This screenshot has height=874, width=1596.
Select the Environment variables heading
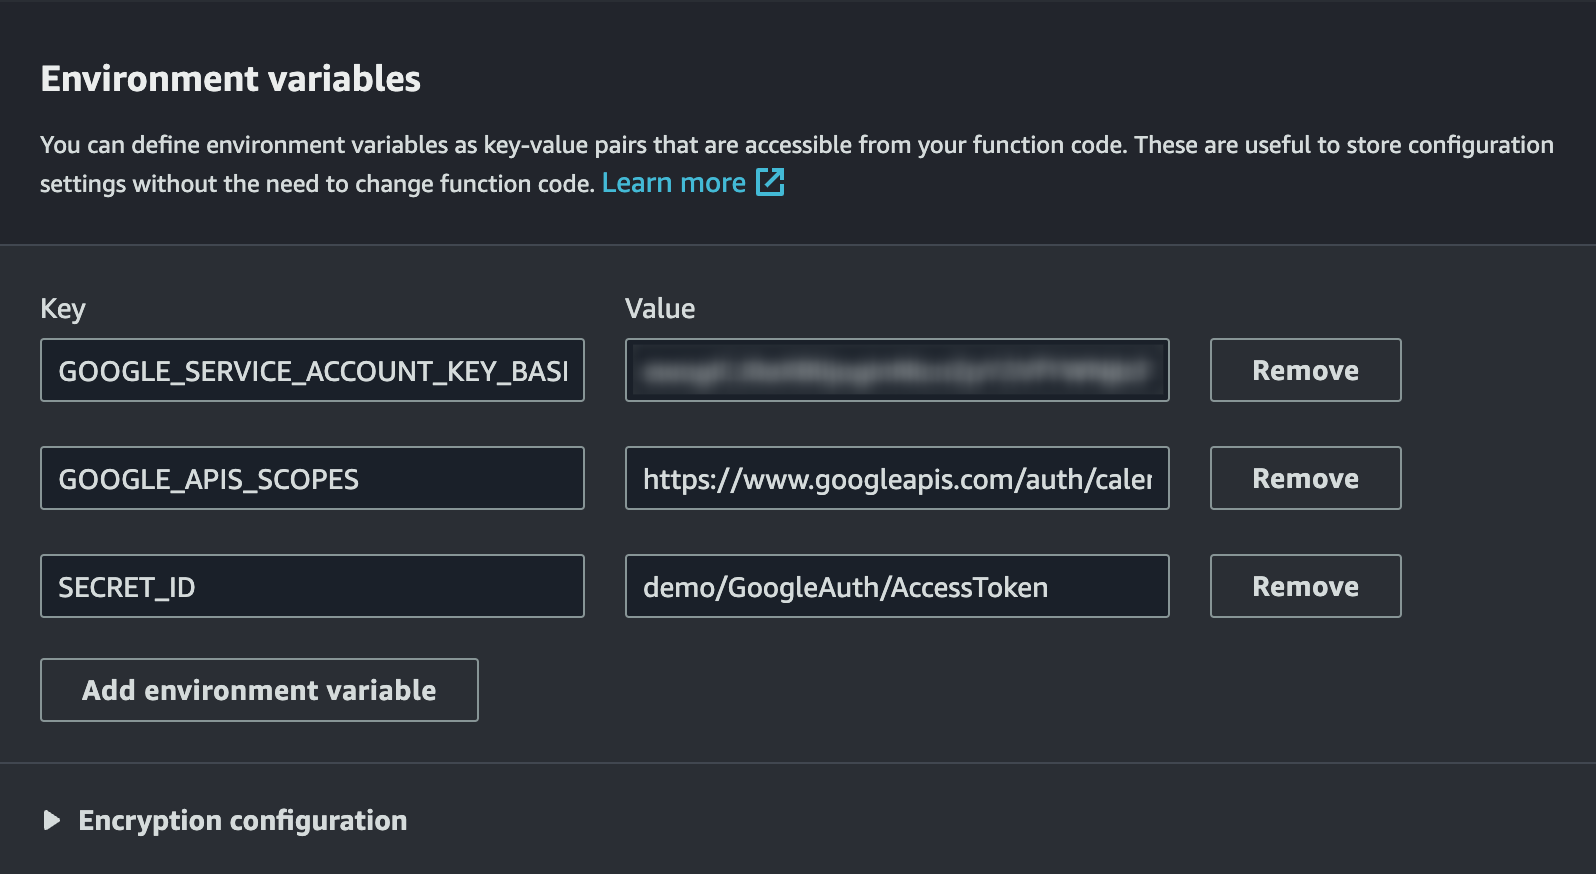[x=231, y=79]
